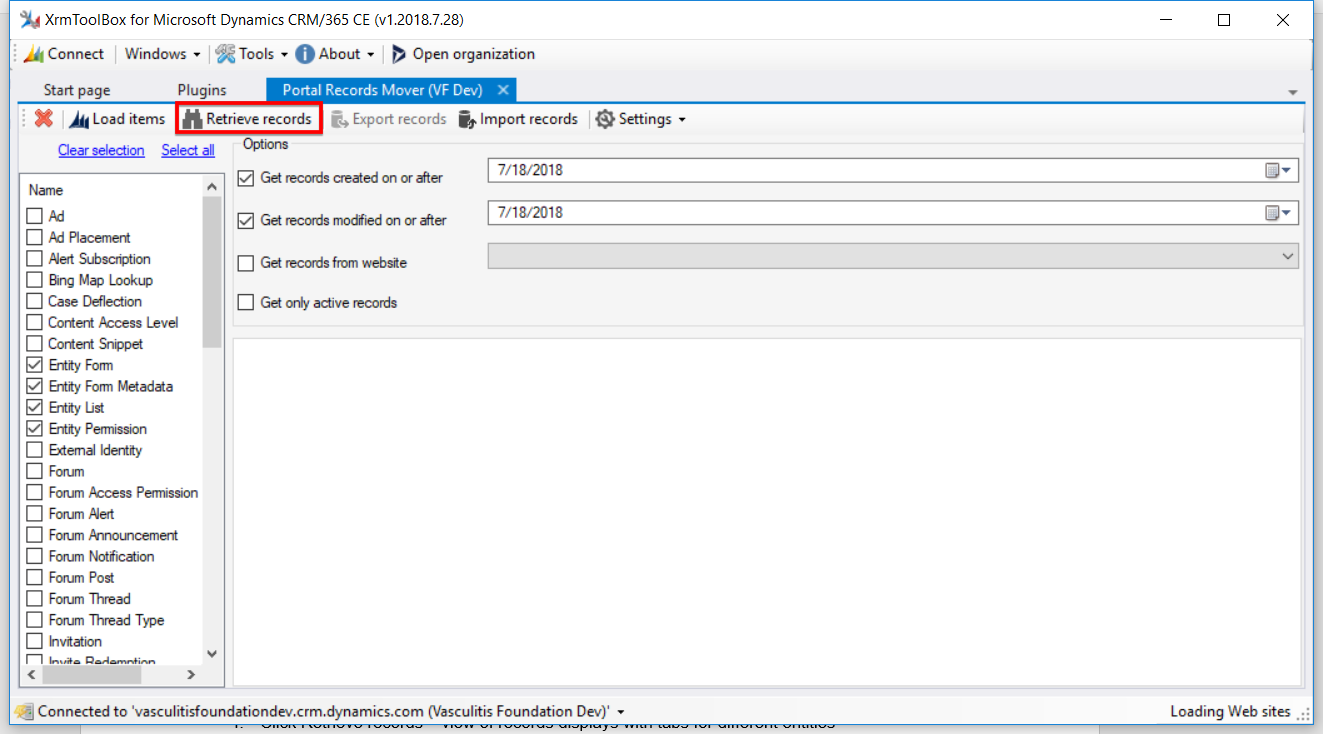
Task: Click the Select all link
Action: 188,150
